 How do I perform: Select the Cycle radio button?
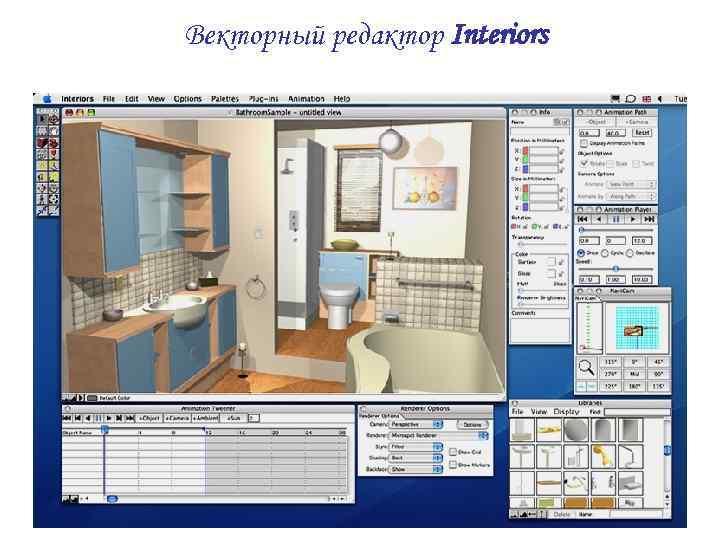(605, 253)
